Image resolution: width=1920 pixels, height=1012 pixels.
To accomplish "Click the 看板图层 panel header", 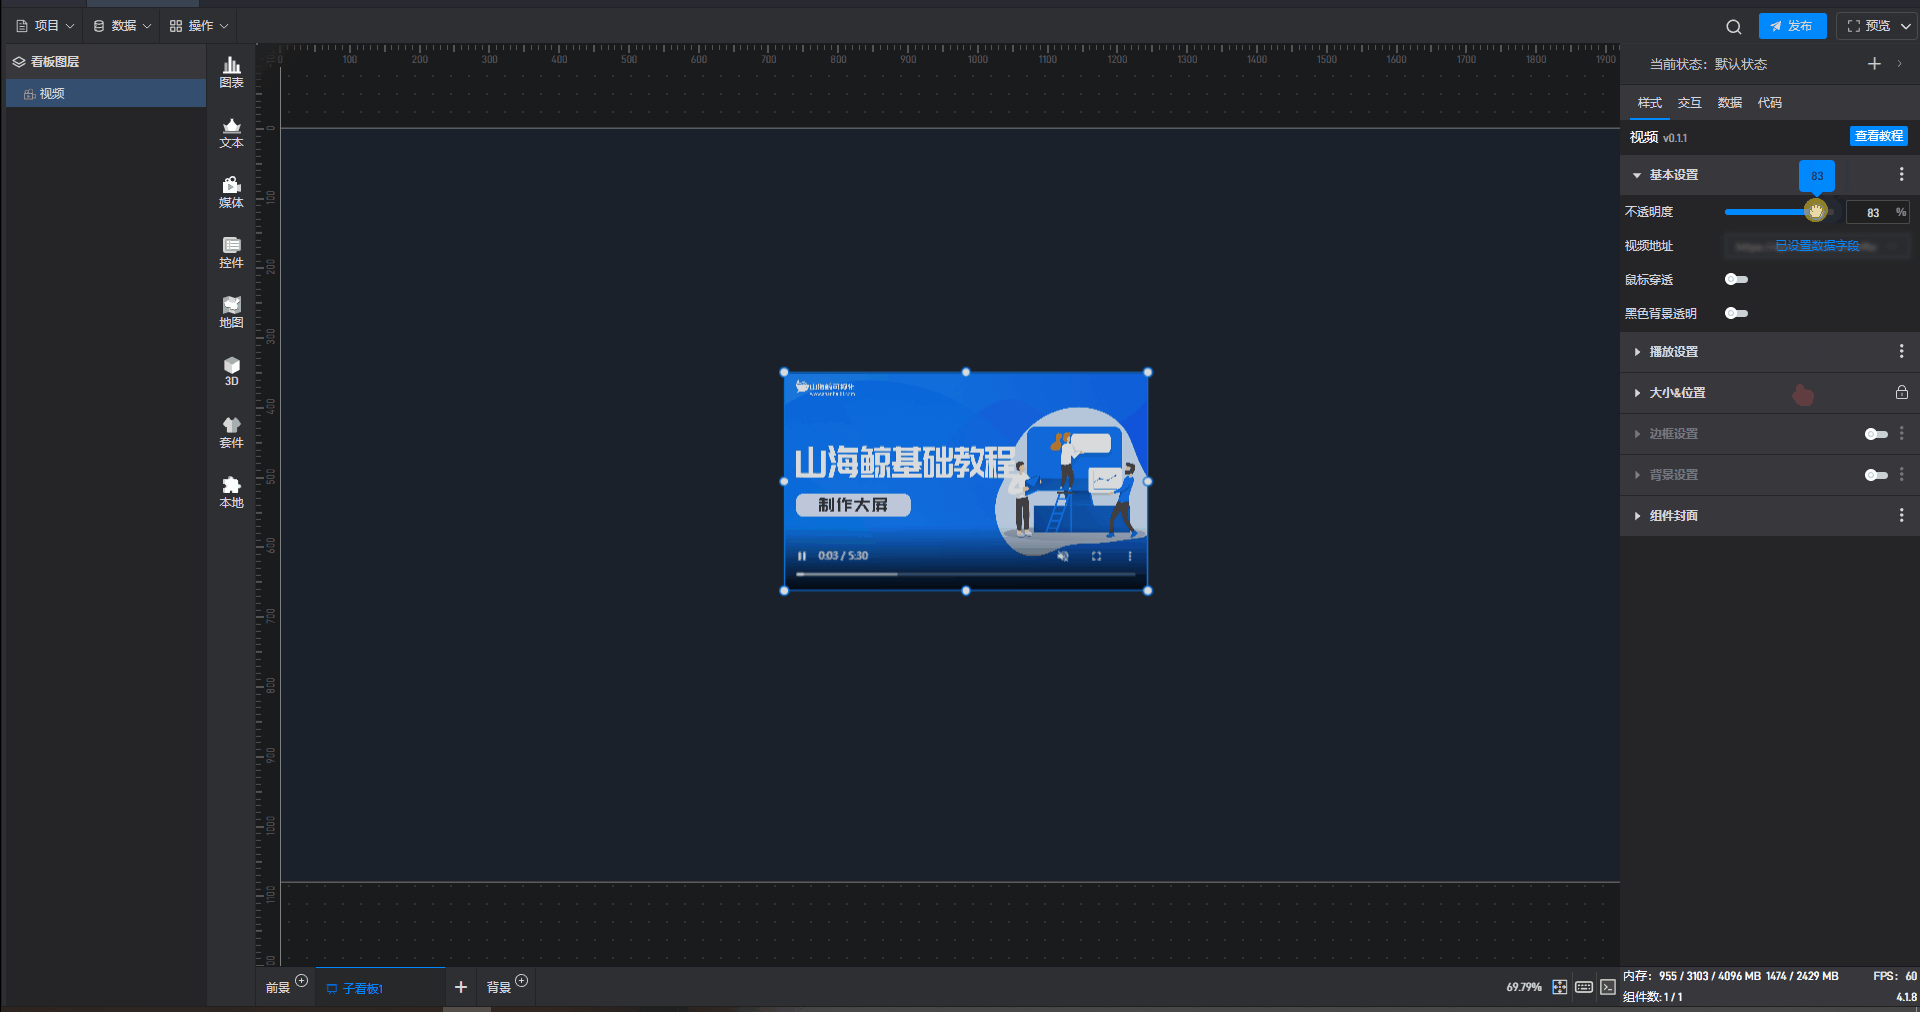I will [105, 62].
